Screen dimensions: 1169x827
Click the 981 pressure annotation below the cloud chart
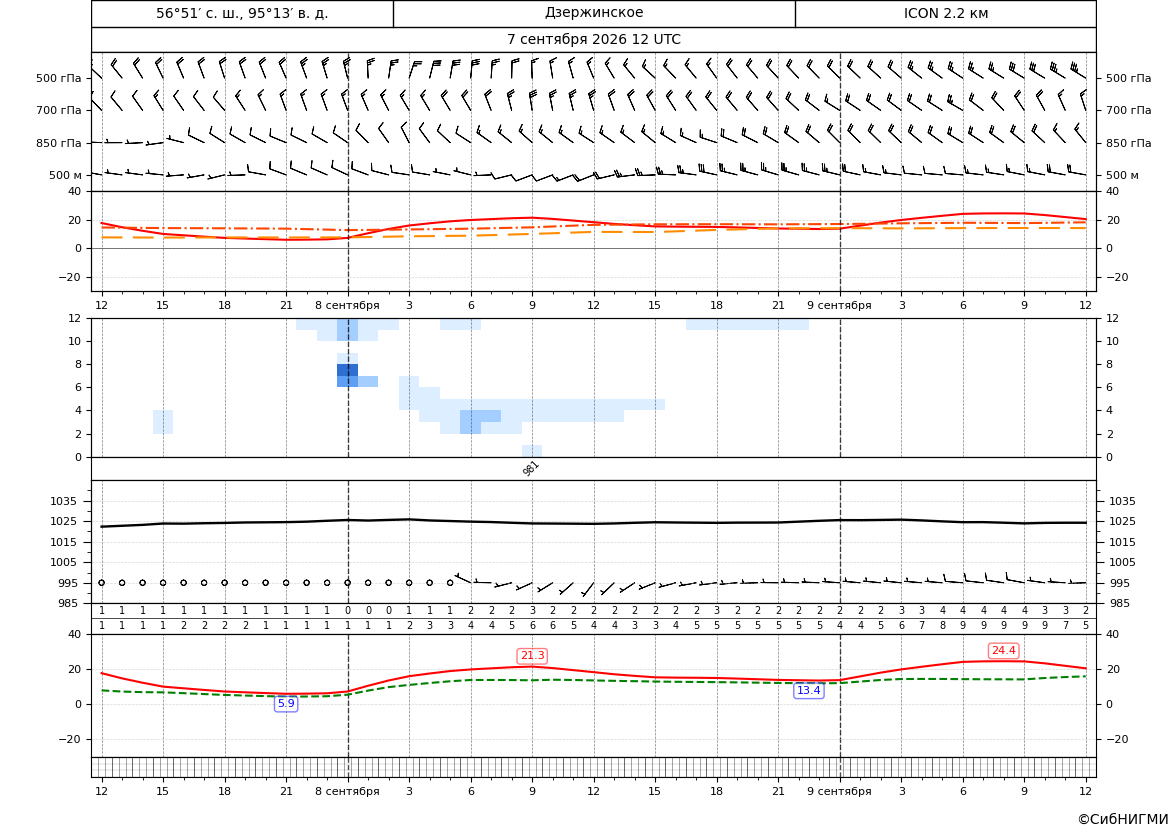(x=530, y=468)
